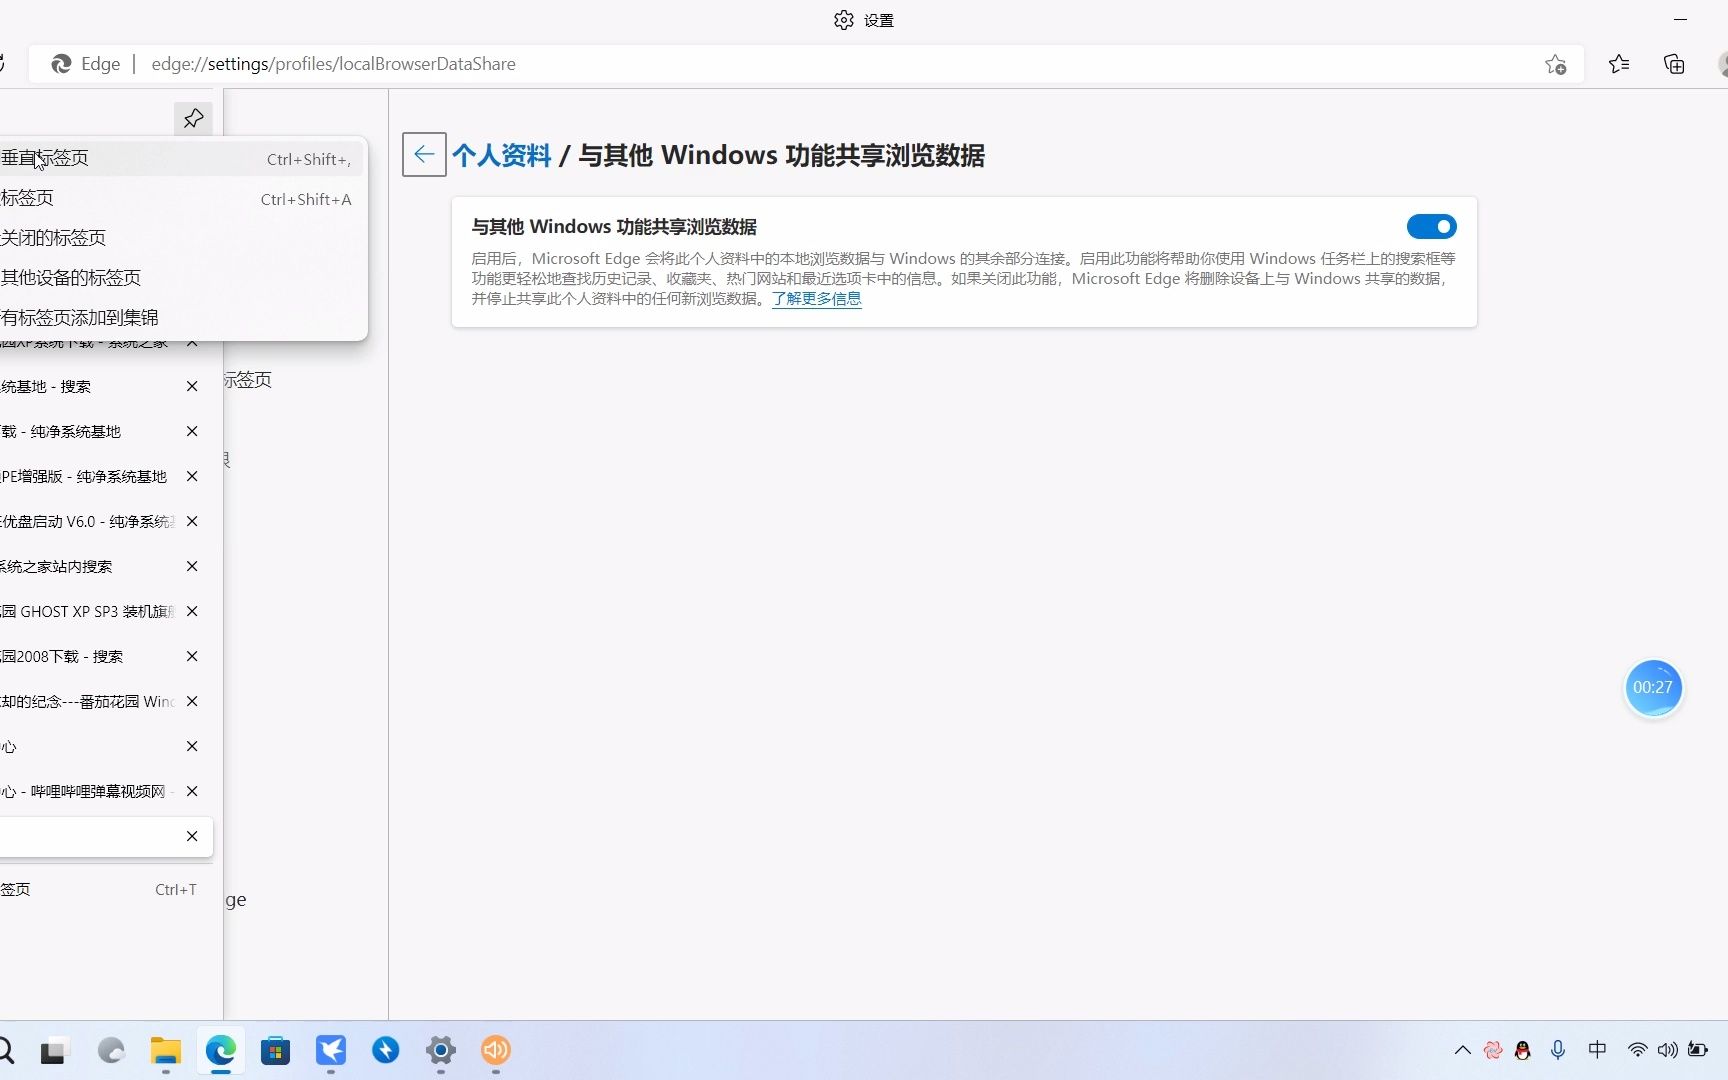Open Microsoft Edge from taskbar
Viewport: 1728px width, 1080px height.
(x=220, y=1050)
